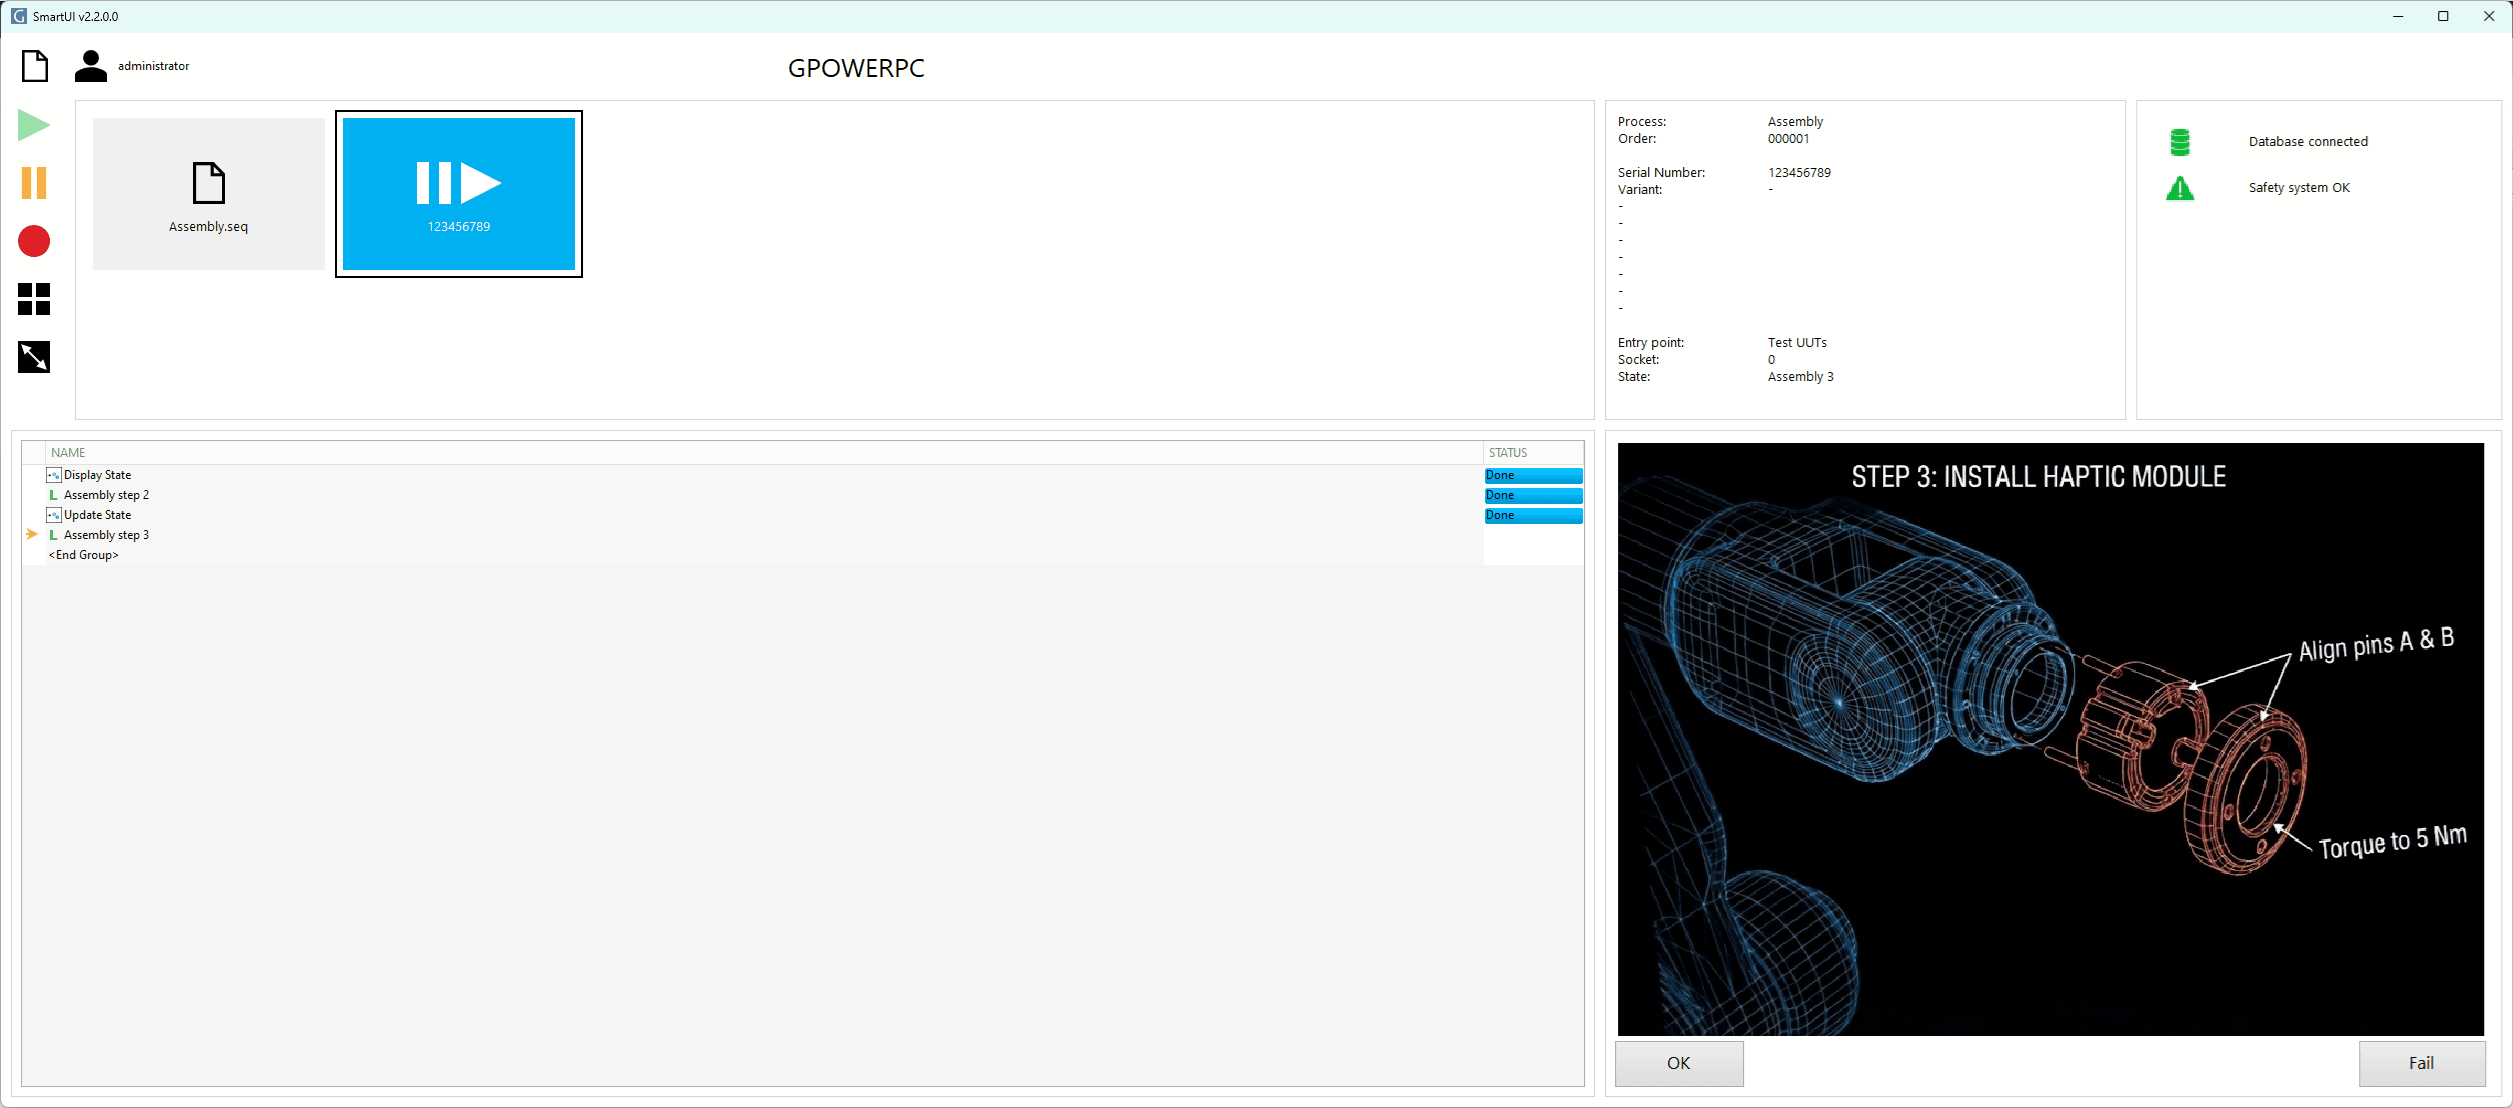Click the diagonal arrow expand icon
The width and height of the screenshot is (2513, 1108).
pos(34,357)
